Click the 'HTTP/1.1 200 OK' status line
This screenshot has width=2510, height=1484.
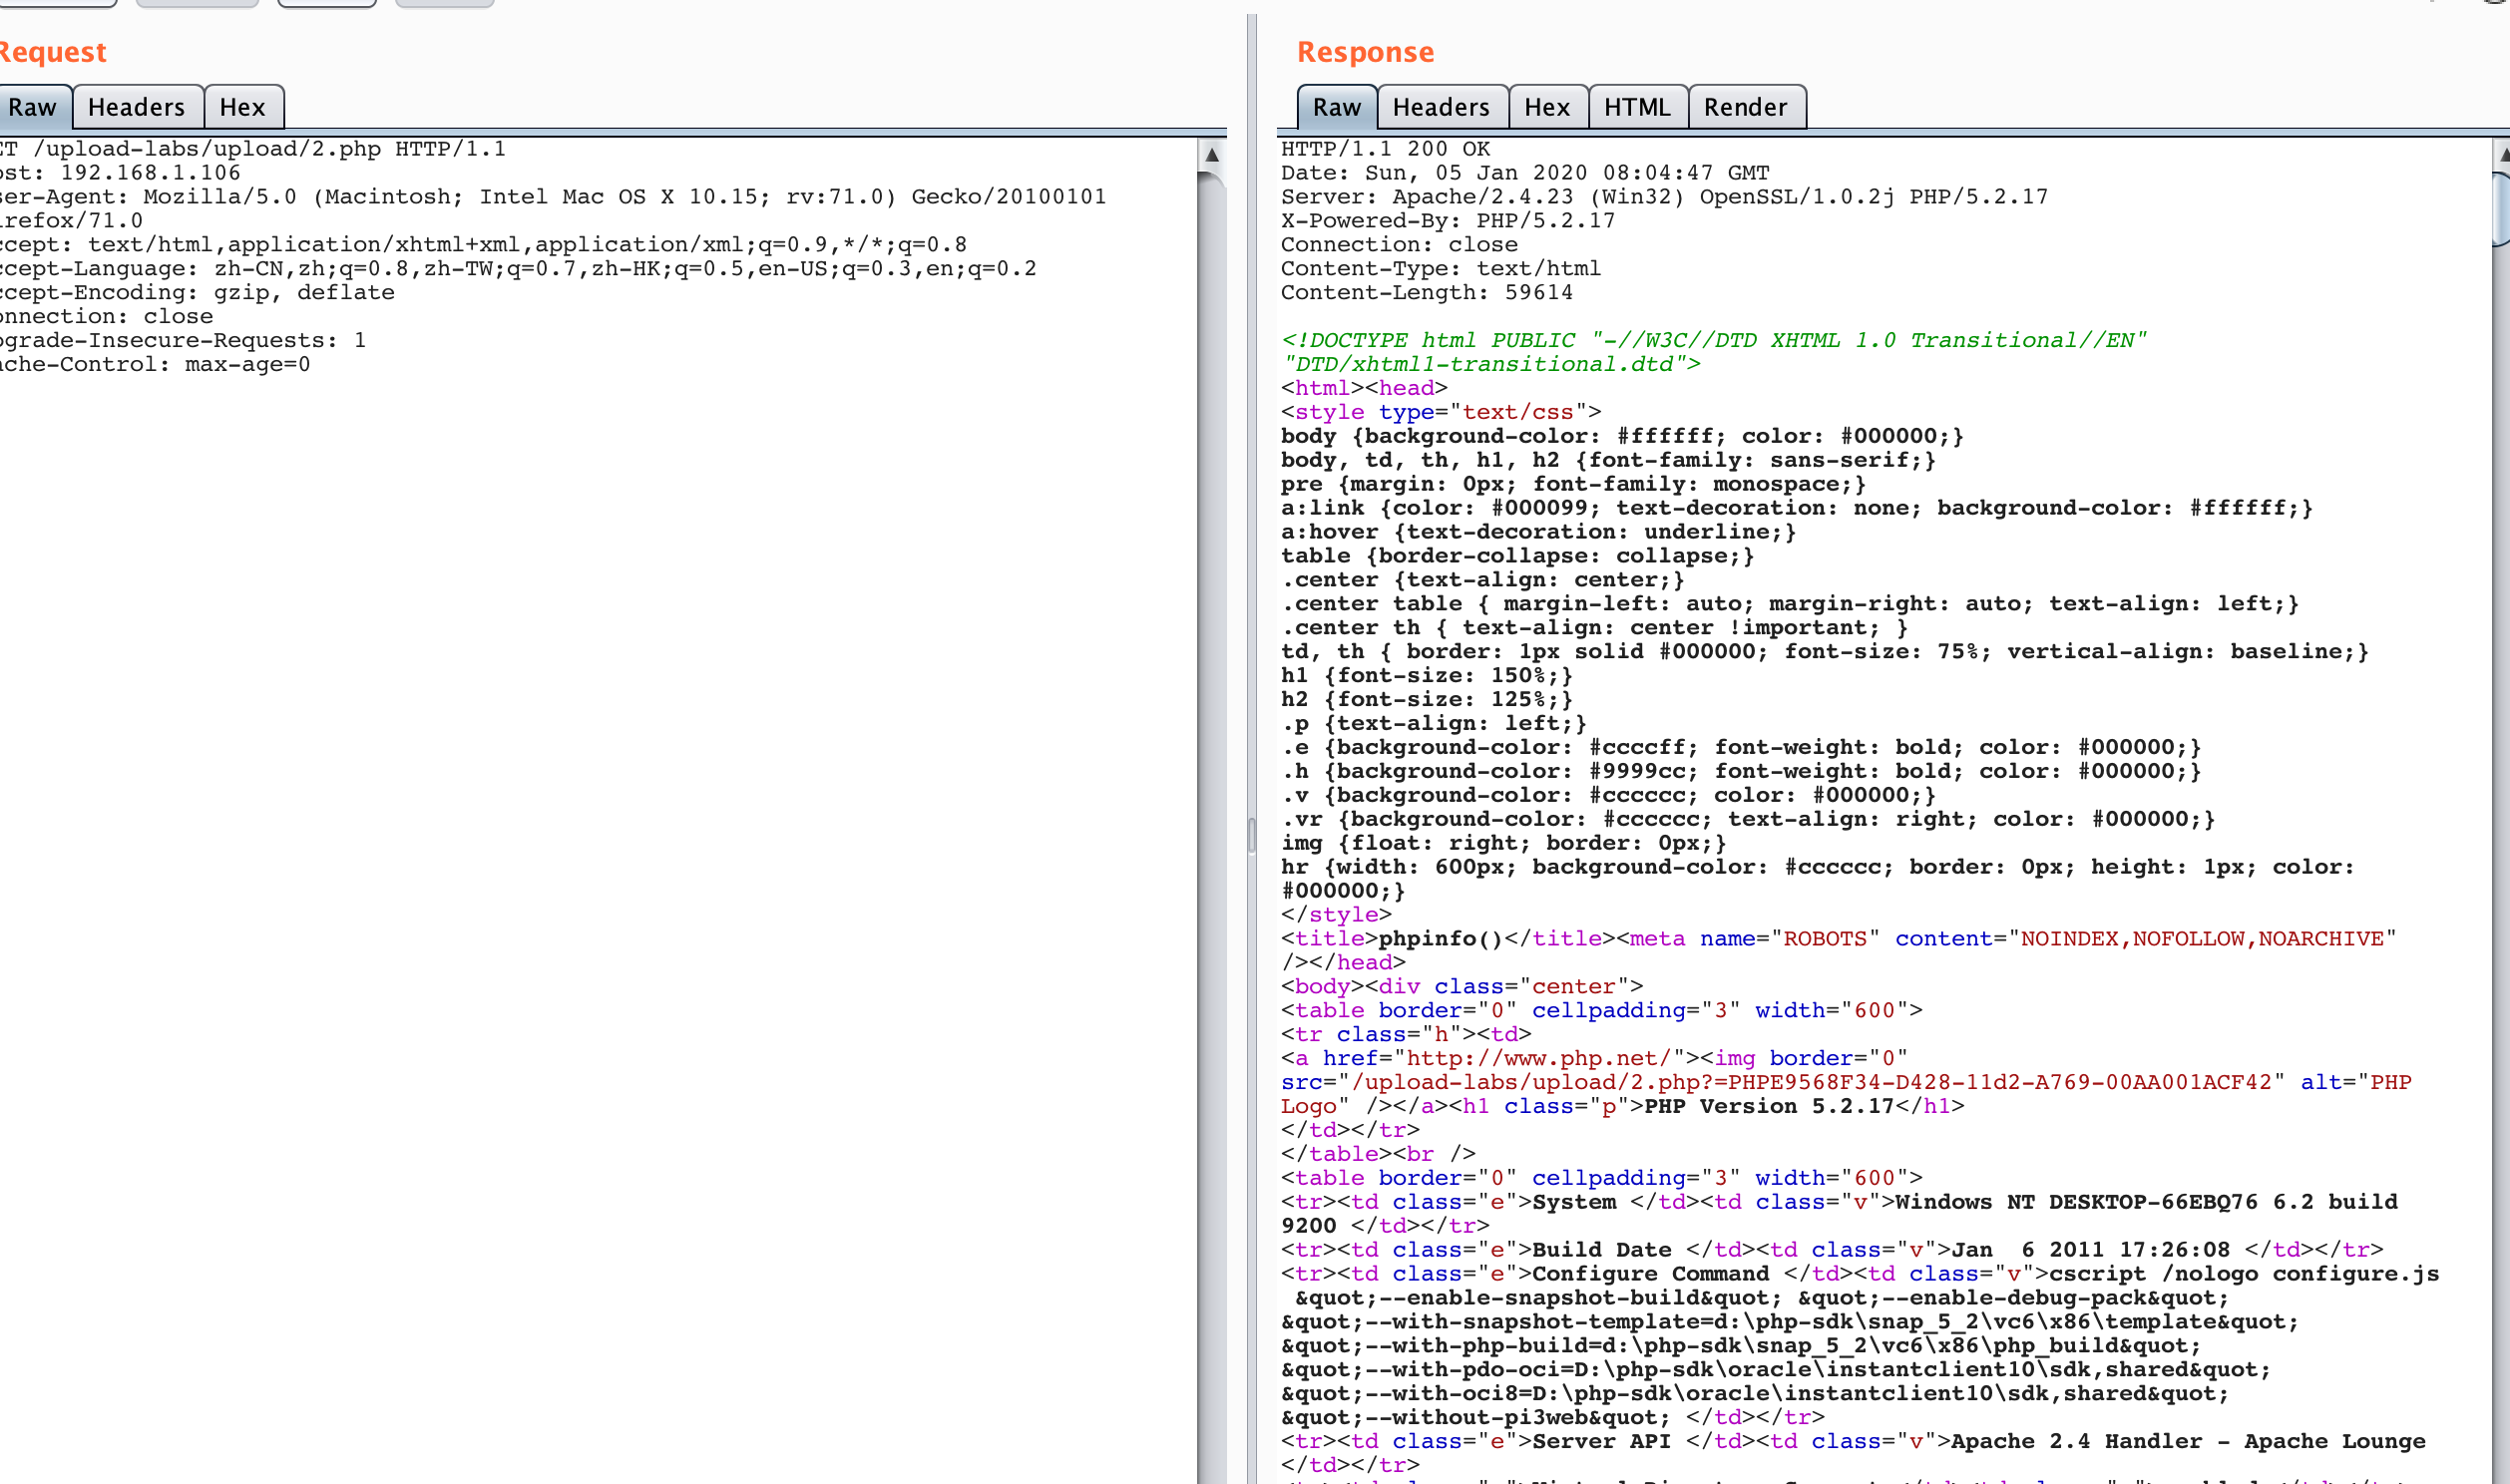[x=1386, y=149]
